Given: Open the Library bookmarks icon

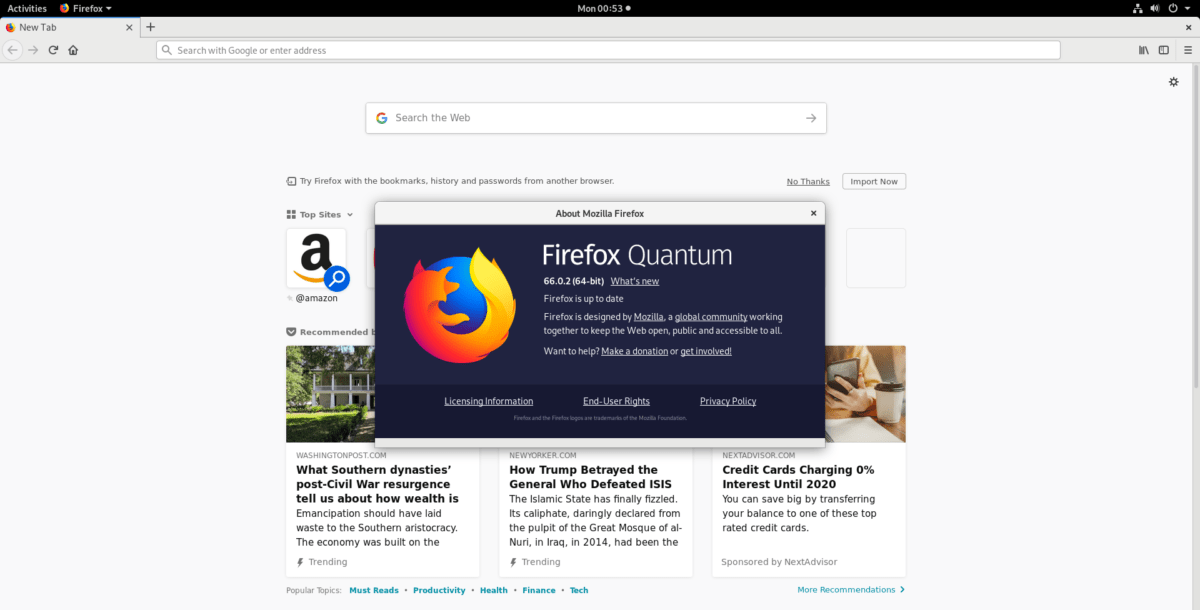Looking at the screenshot, I should coord(1143,50).
